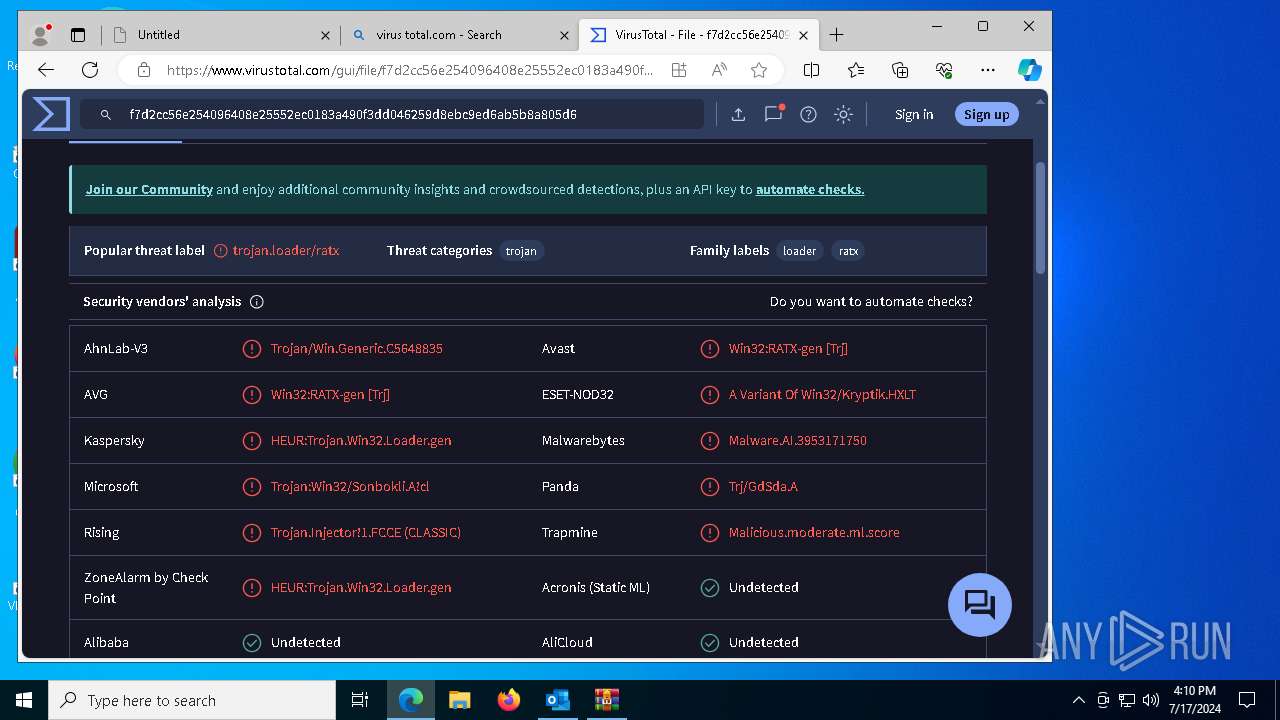1280x720 pixels.
Task: Open the browser apps grid icon
Action: click(x=679, y=70)
